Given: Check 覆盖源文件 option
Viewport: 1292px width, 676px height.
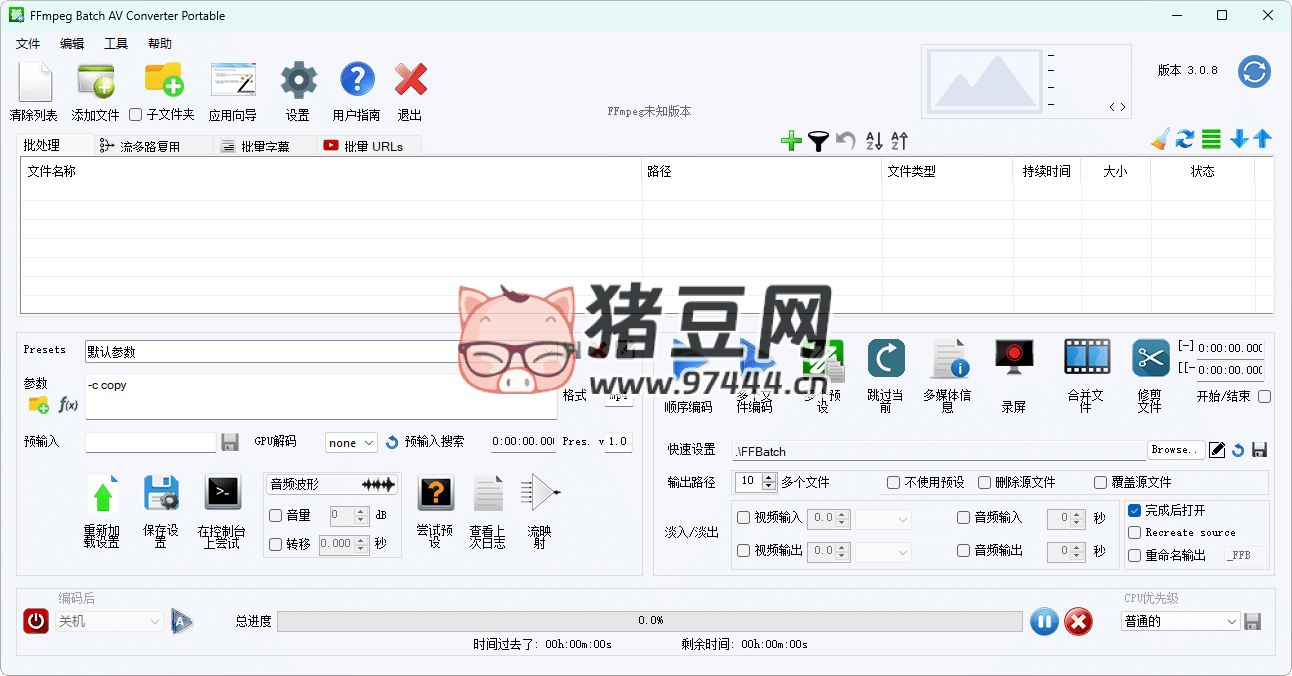Looking at the screenshot, I should tap(1101, 483).
